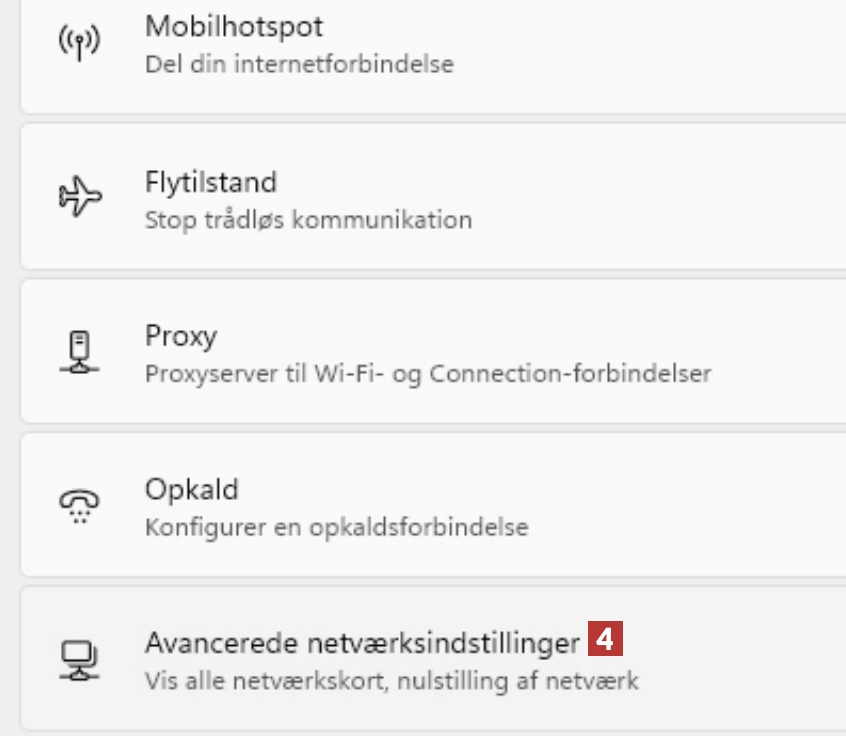This screenshot has height=736, width=846.
Task: Click the red number 4 badge
Action: coord(607,638)
